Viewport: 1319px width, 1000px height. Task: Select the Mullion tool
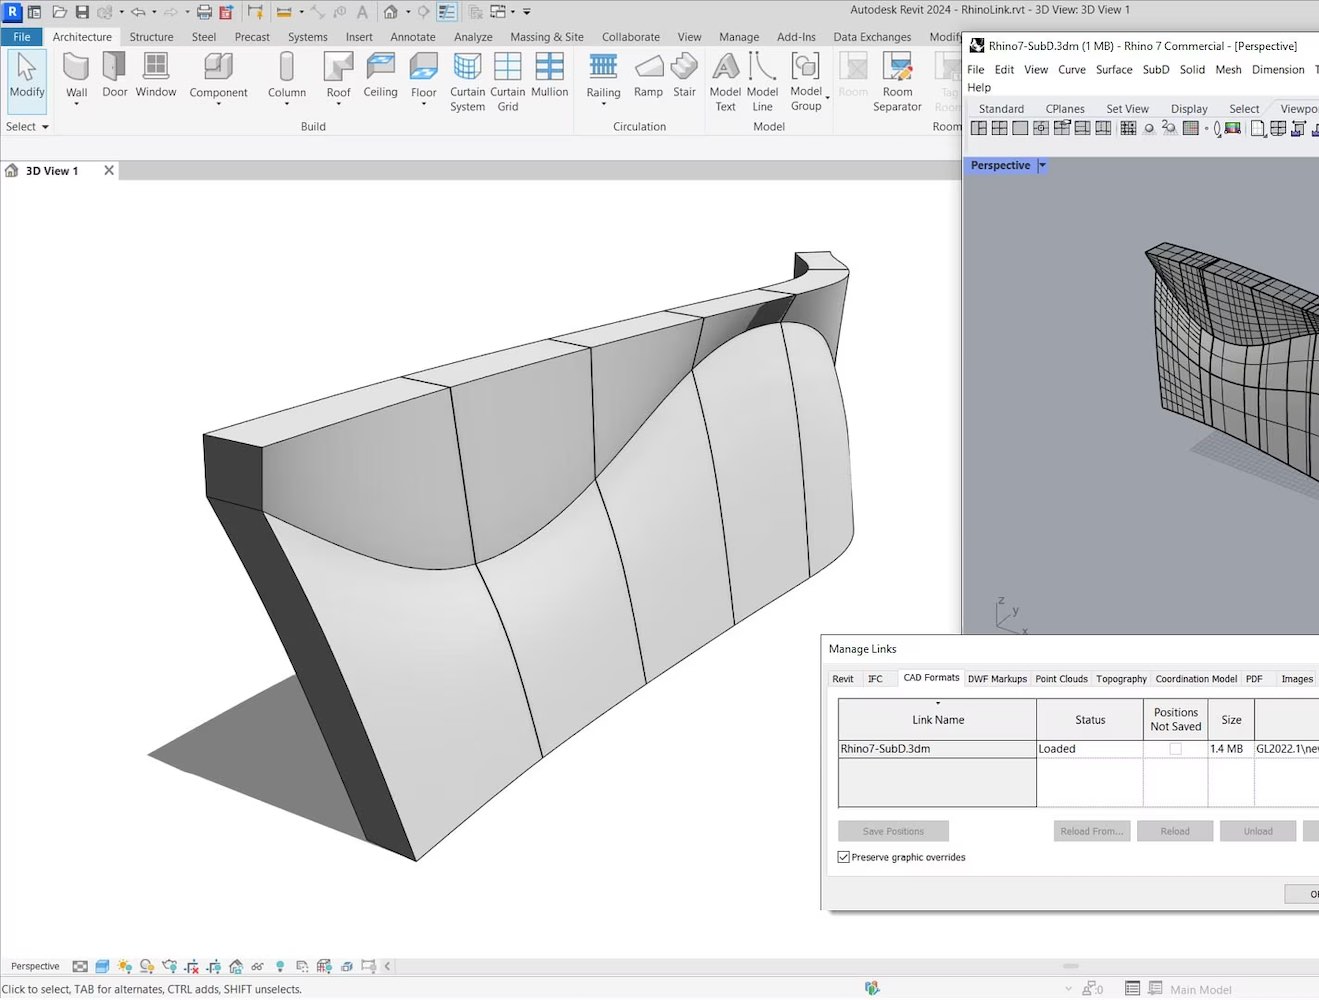[549, 76]
